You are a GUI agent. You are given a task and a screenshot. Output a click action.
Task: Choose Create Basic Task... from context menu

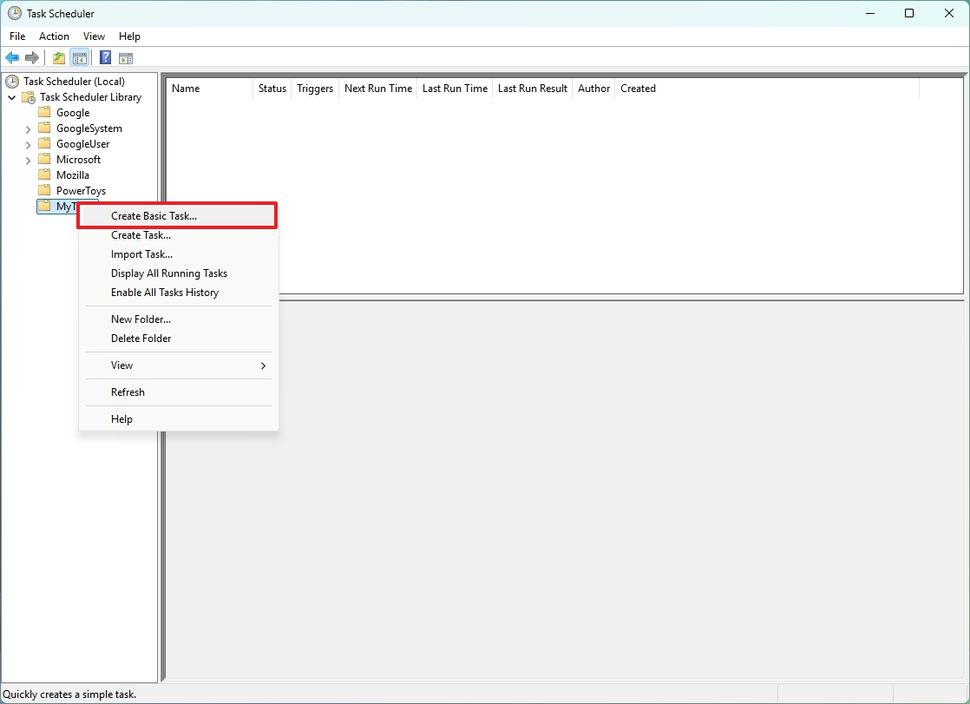(154, 216)
